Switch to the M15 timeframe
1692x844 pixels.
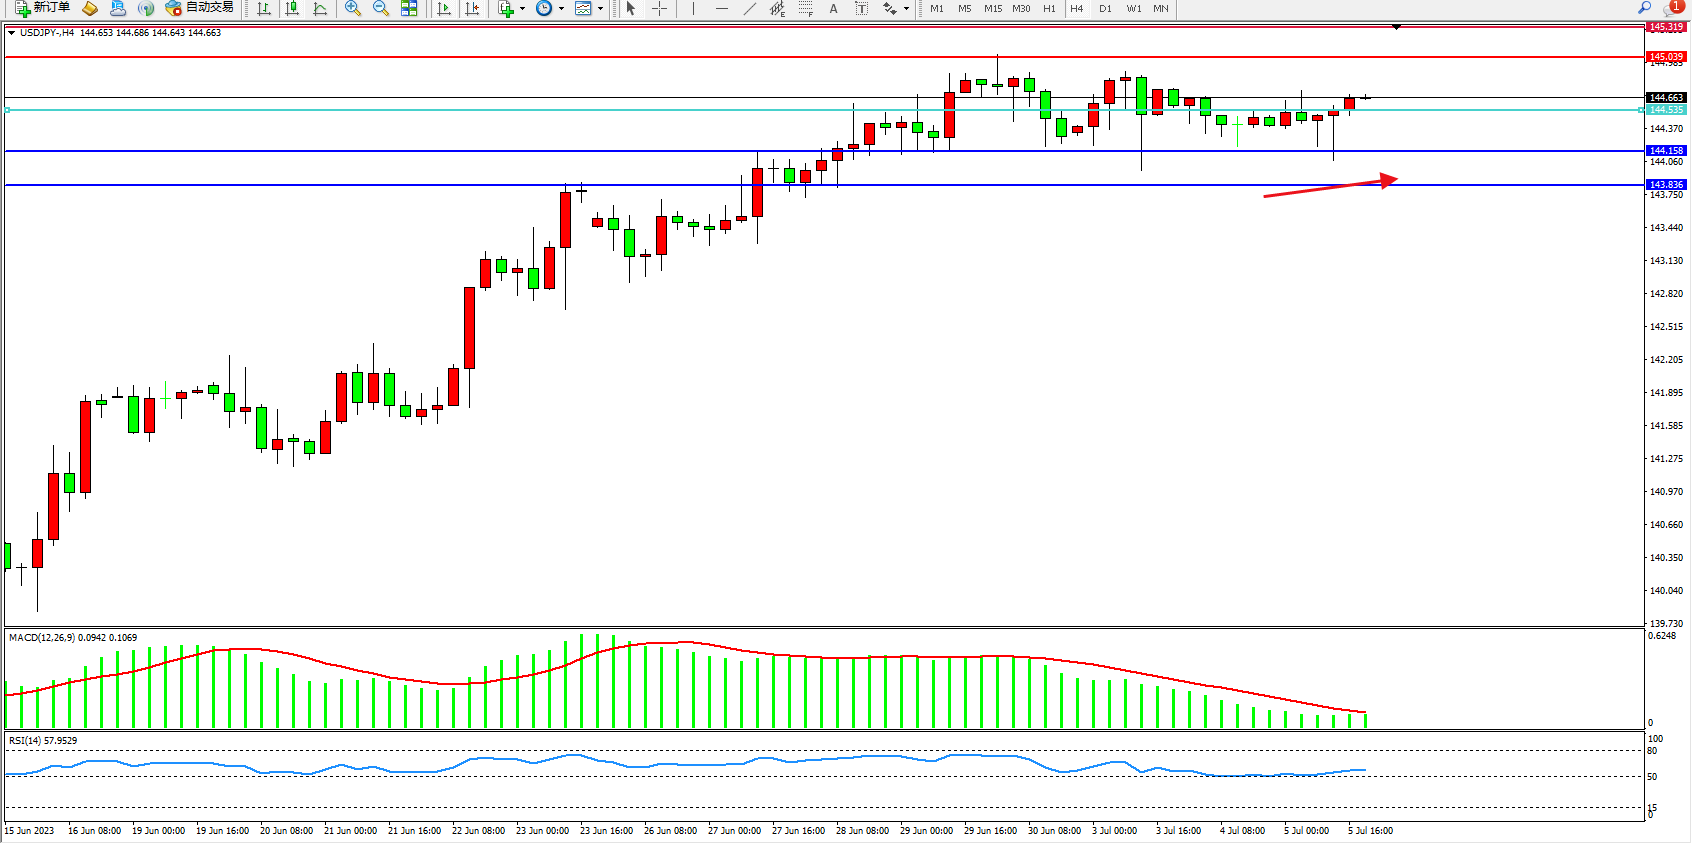992,9
